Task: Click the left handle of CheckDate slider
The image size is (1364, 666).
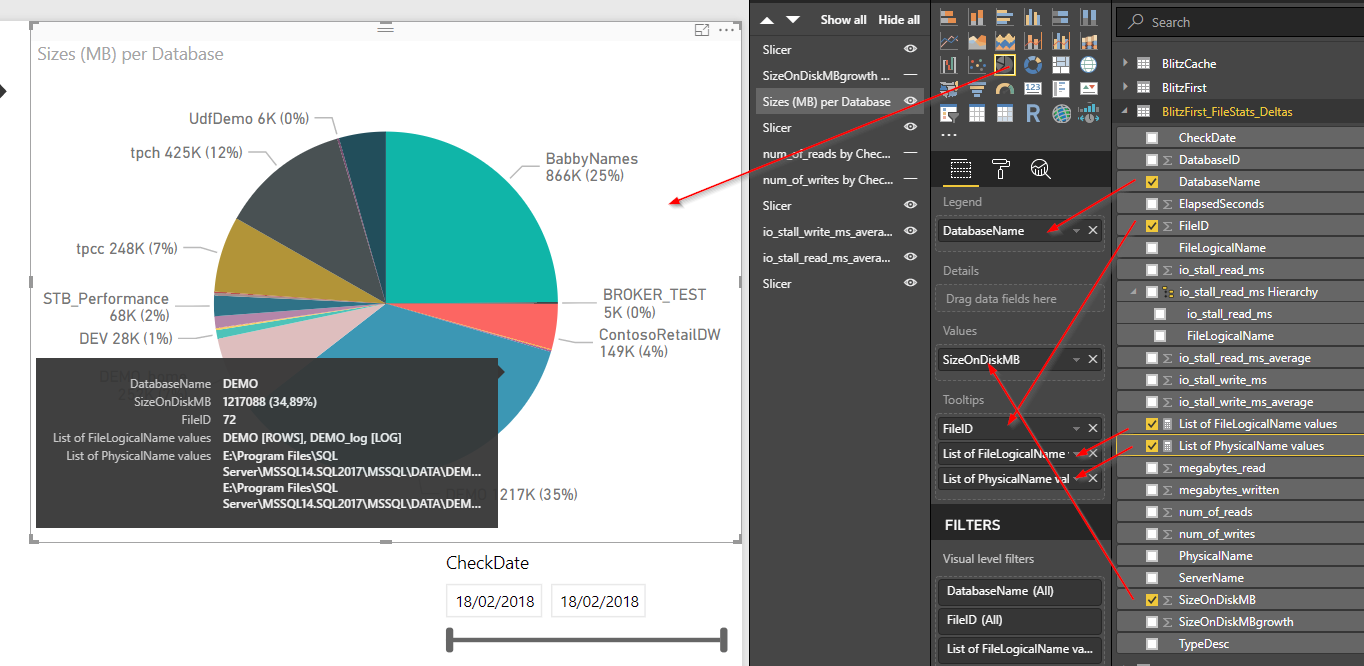Action: pyautogui.click(x=450, y=639)
